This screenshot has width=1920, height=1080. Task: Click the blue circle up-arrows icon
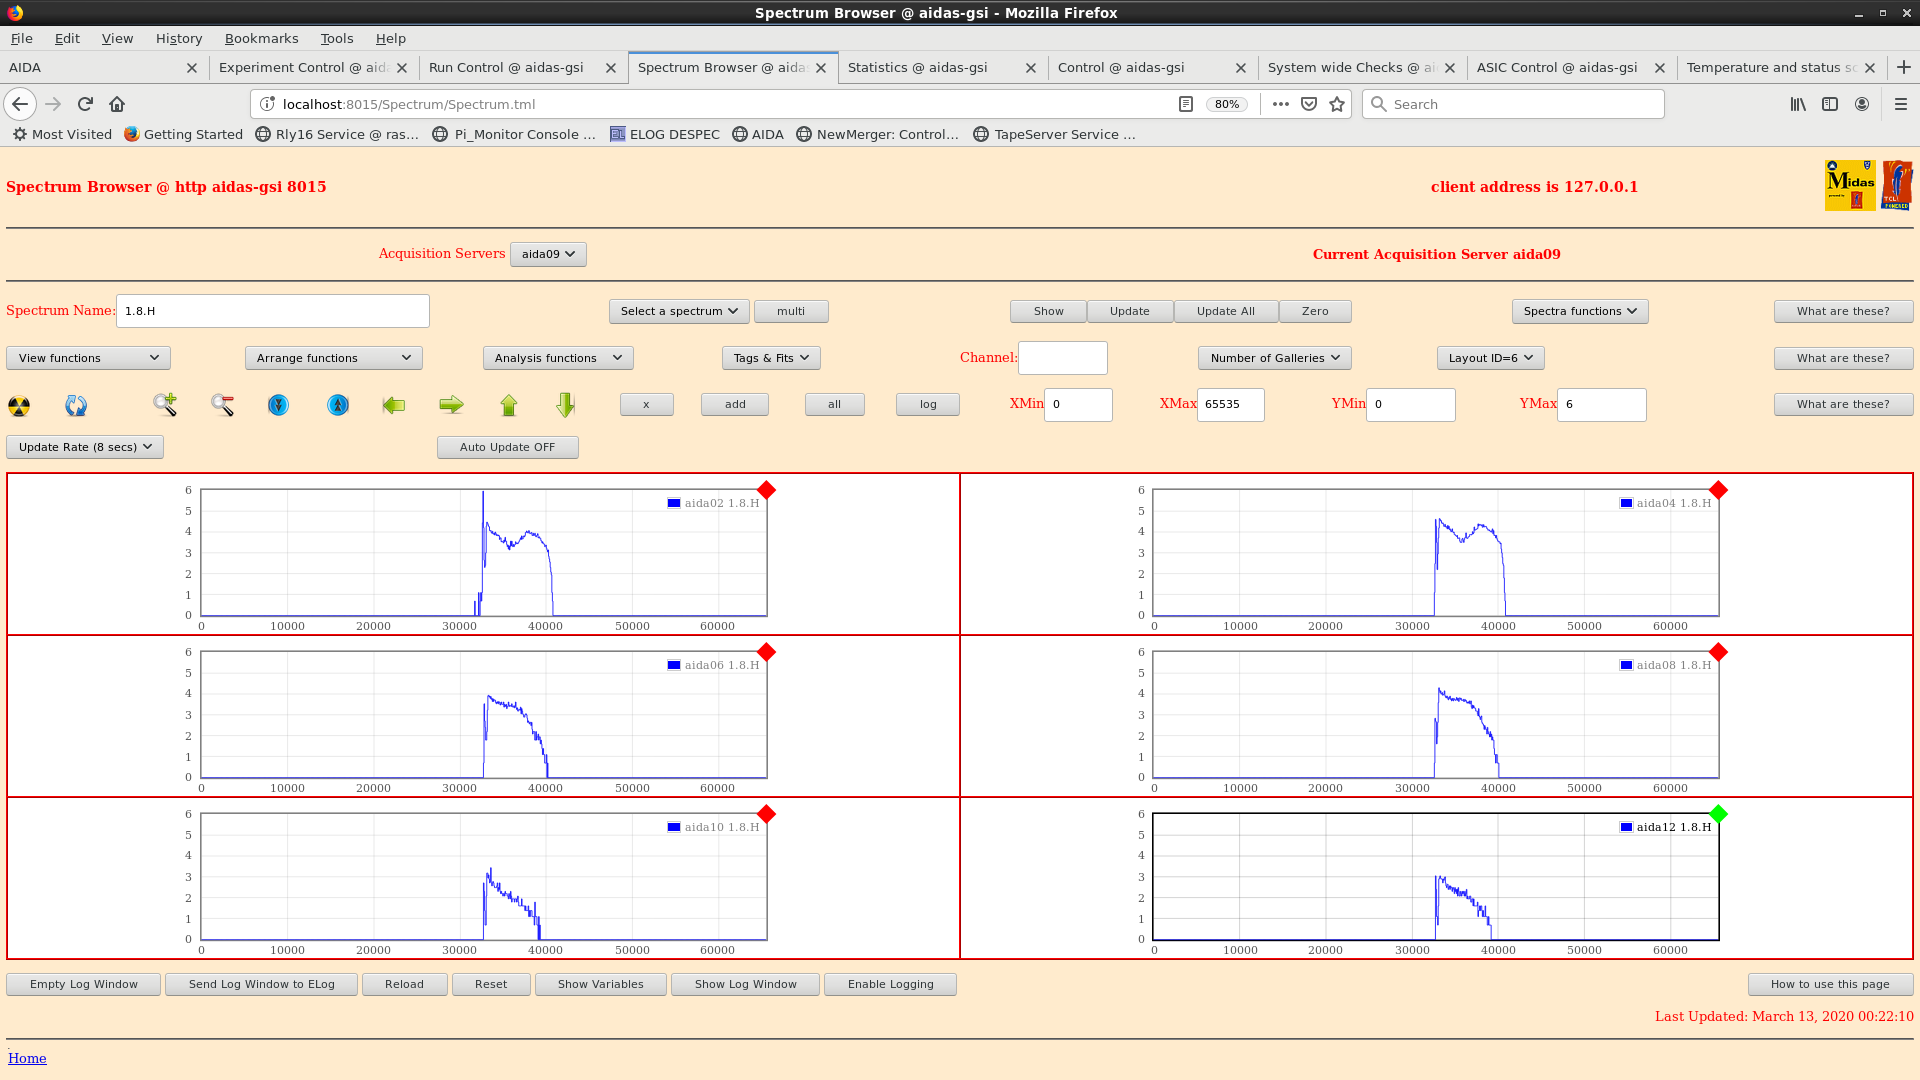pos(338,405)
